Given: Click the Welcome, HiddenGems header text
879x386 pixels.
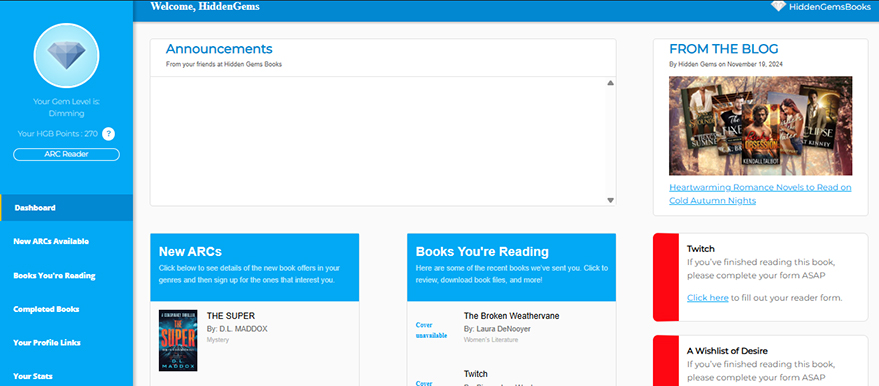Looking at the screenshot, I should coord(205,7).
